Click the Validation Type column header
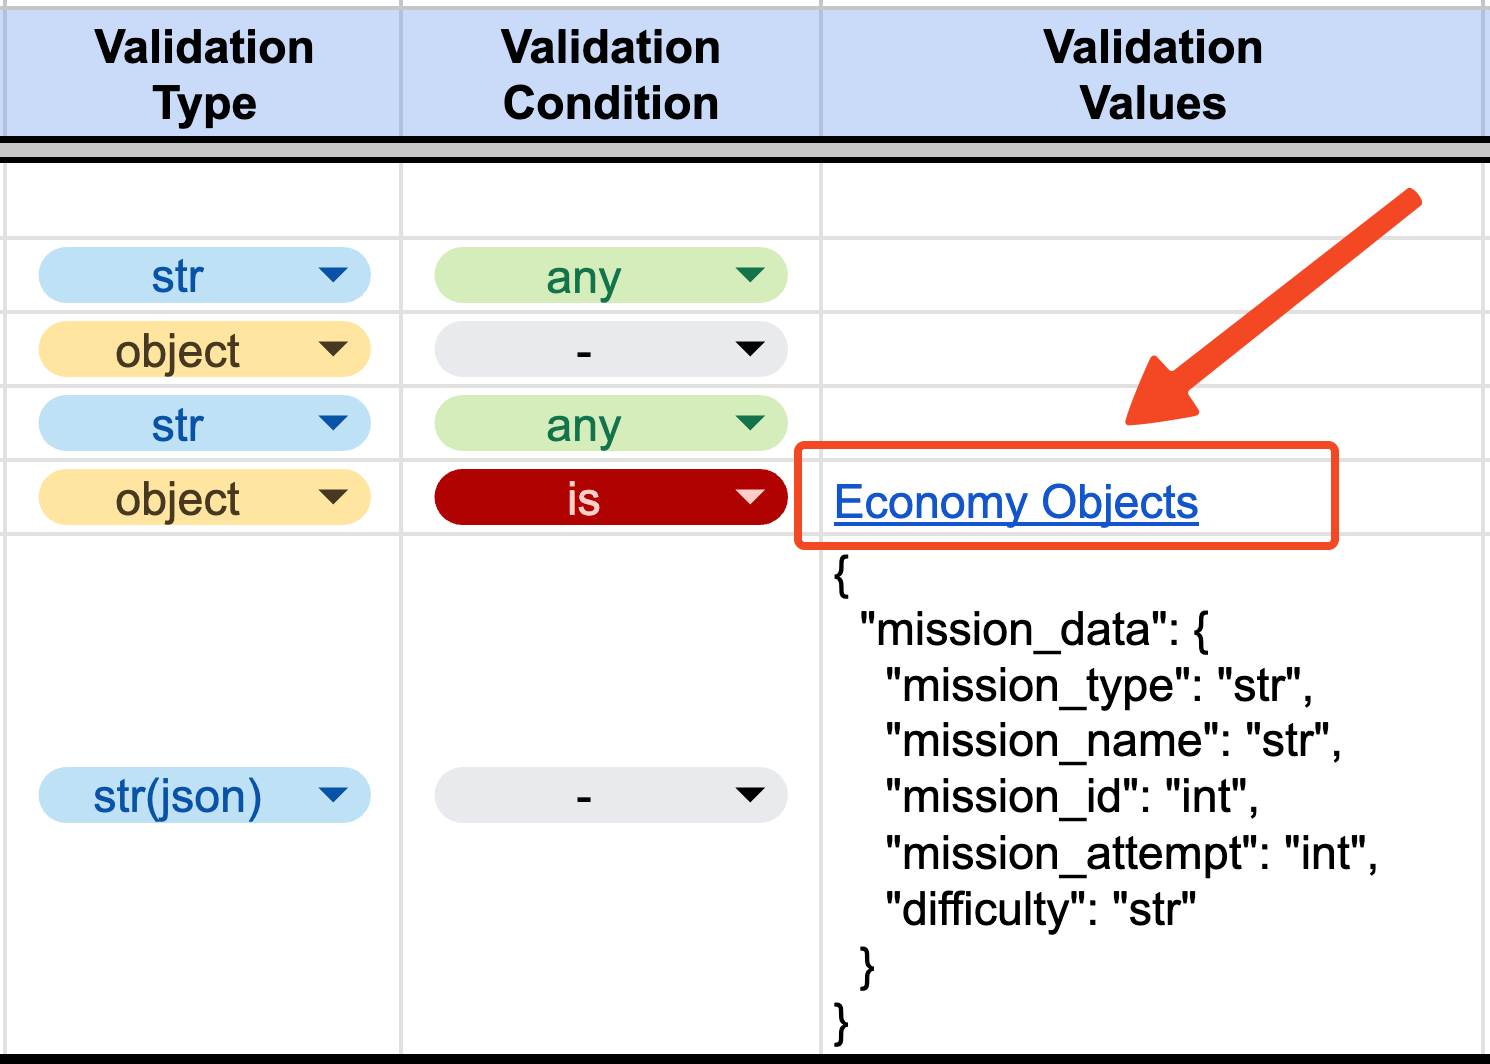The width and height of the screenshot is (1490, 1064). click(x=204, y=75)
